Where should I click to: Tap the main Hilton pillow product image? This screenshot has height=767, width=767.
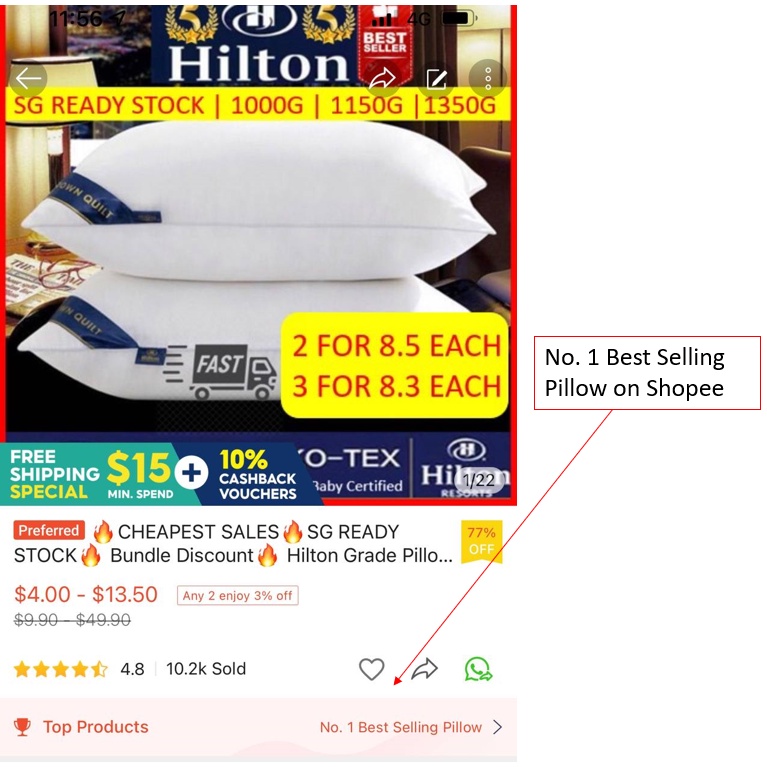tap(258, 254)
